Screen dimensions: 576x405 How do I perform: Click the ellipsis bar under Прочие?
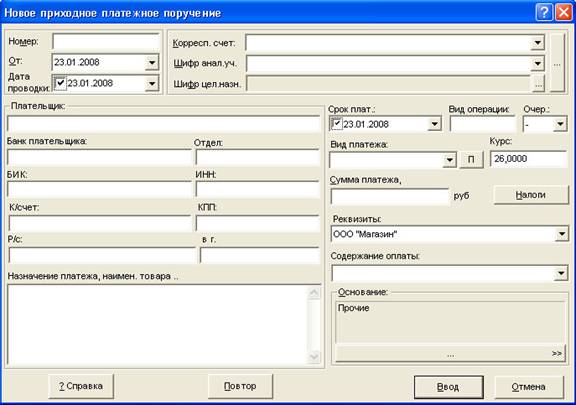tap(450, 354)
